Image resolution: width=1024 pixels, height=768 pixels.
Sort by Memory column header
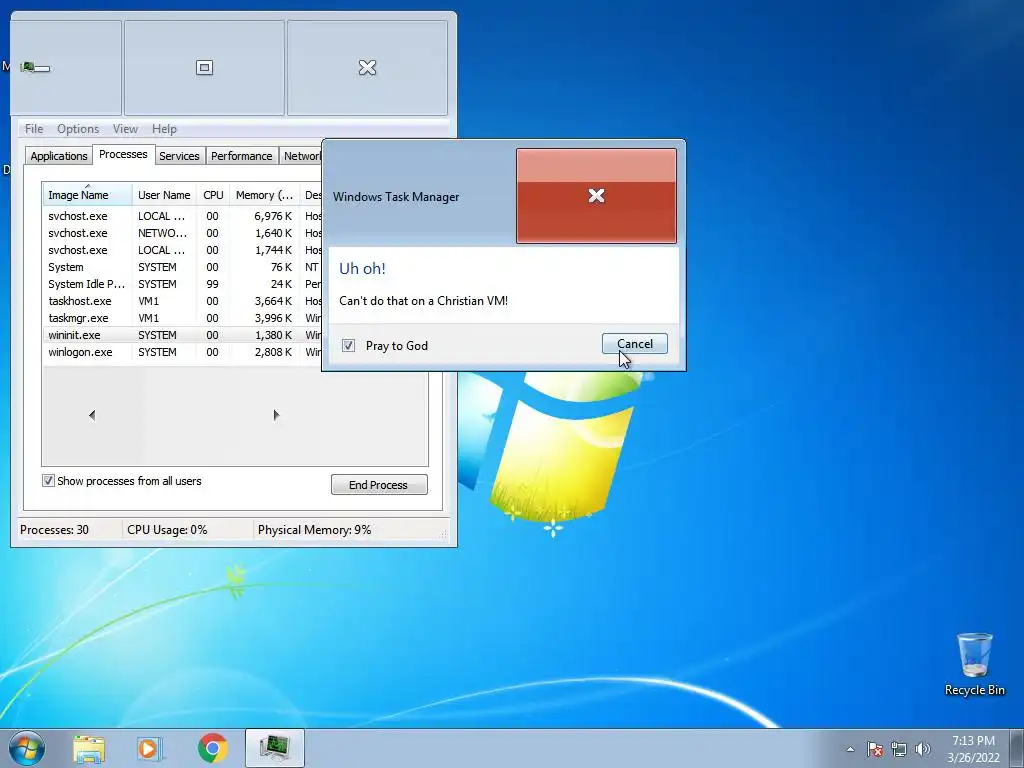click(x=264, y=195)
